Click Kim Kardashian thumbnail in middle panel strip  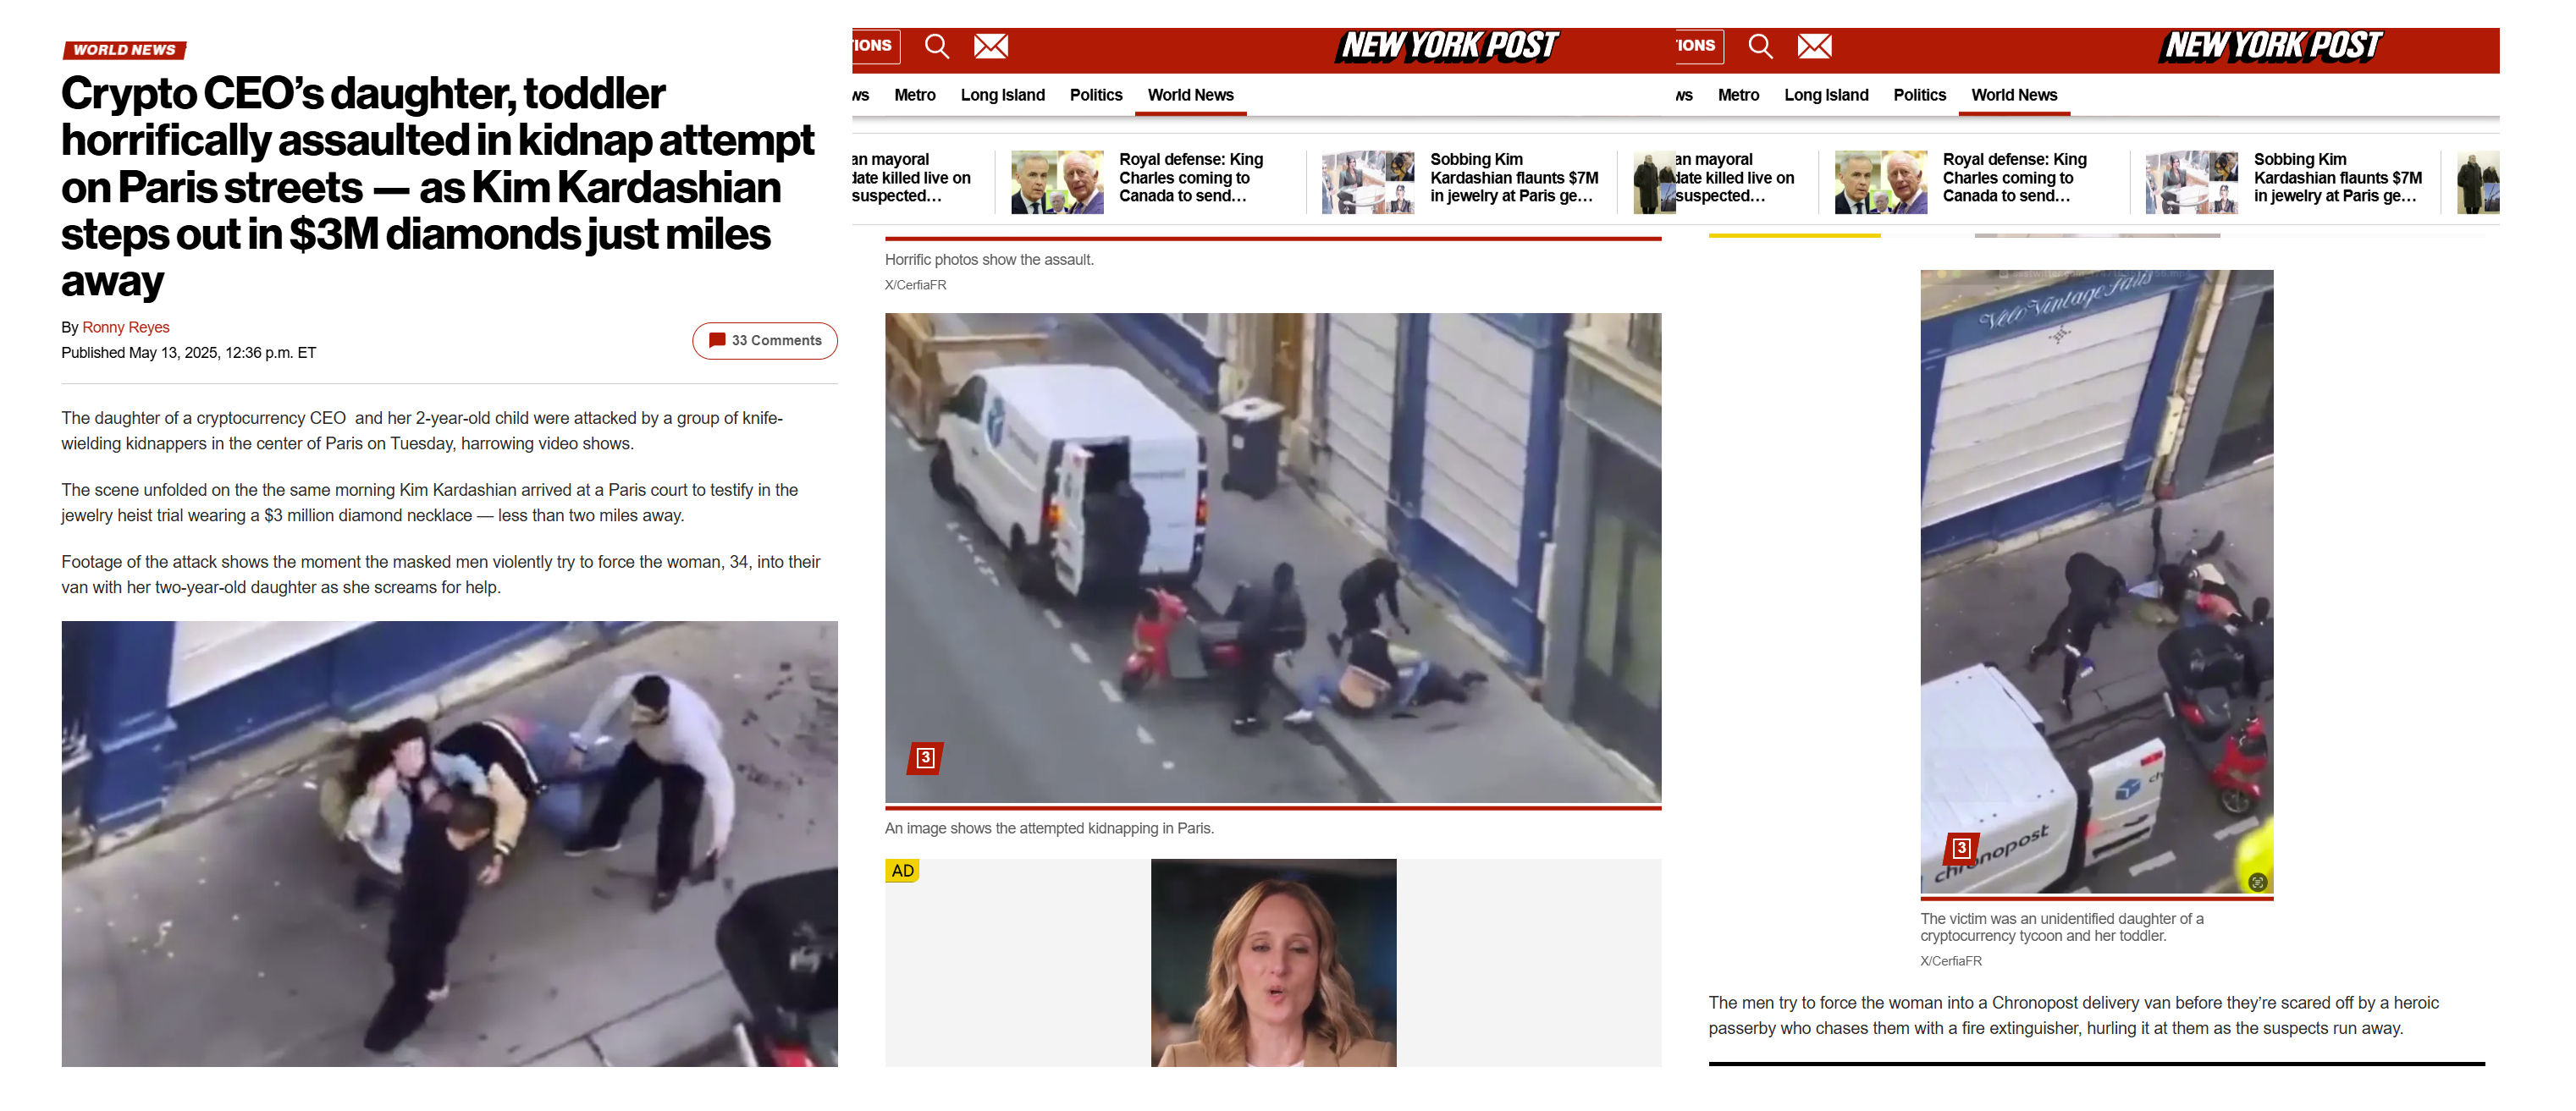tap(1368, 182)
